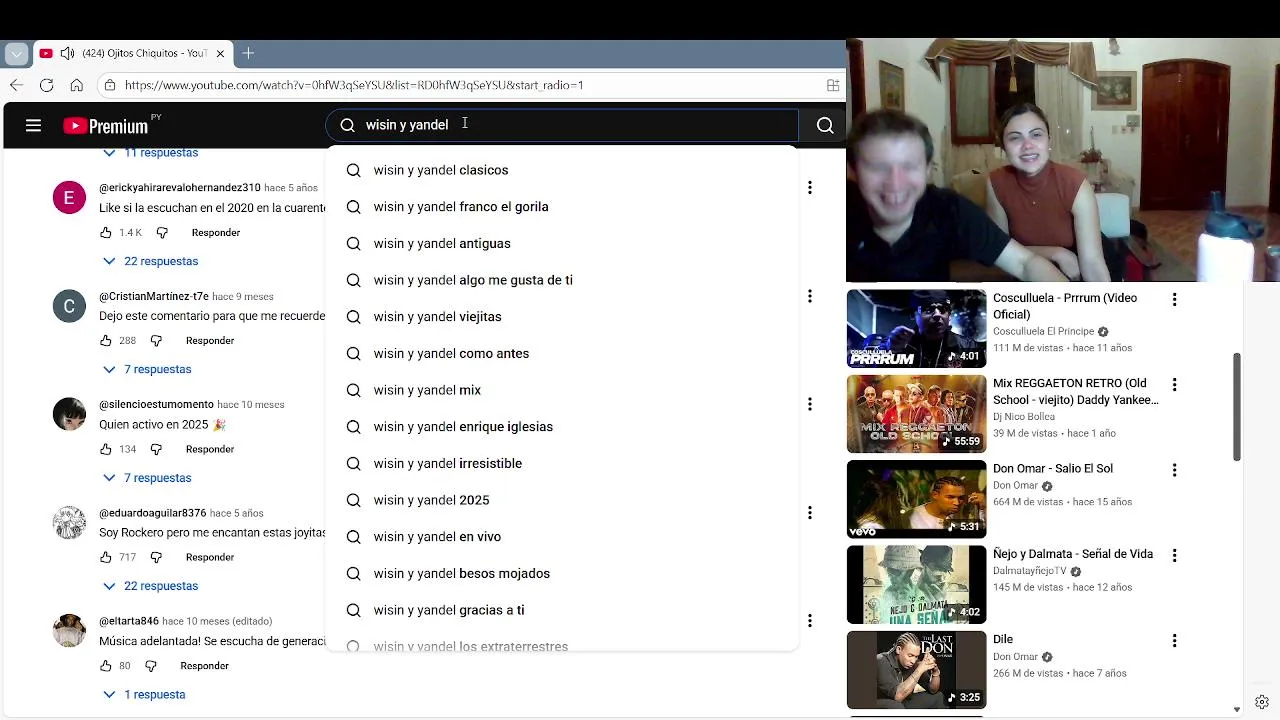Choose suggestion wisin y yandel enrique iglesias
The width and height of the screenshot is (1280, 720).
pos(562,427)
